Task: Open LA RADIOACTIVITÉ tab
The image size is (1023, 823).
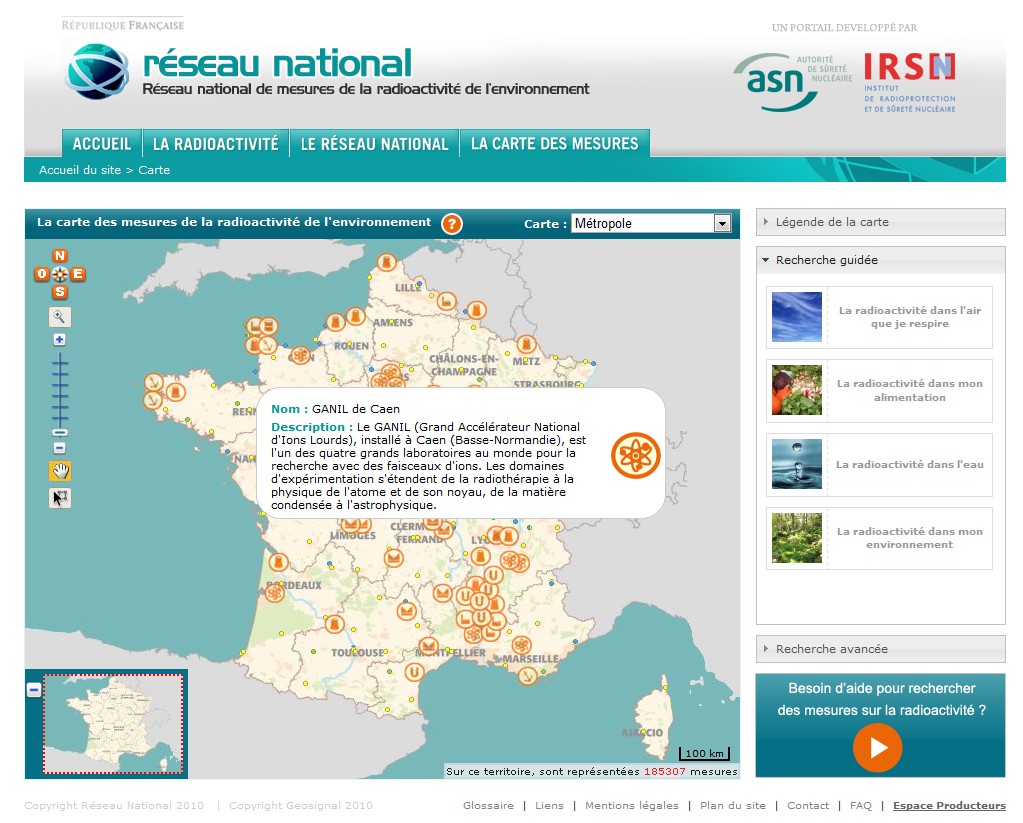Action: [x=216, y=144]
